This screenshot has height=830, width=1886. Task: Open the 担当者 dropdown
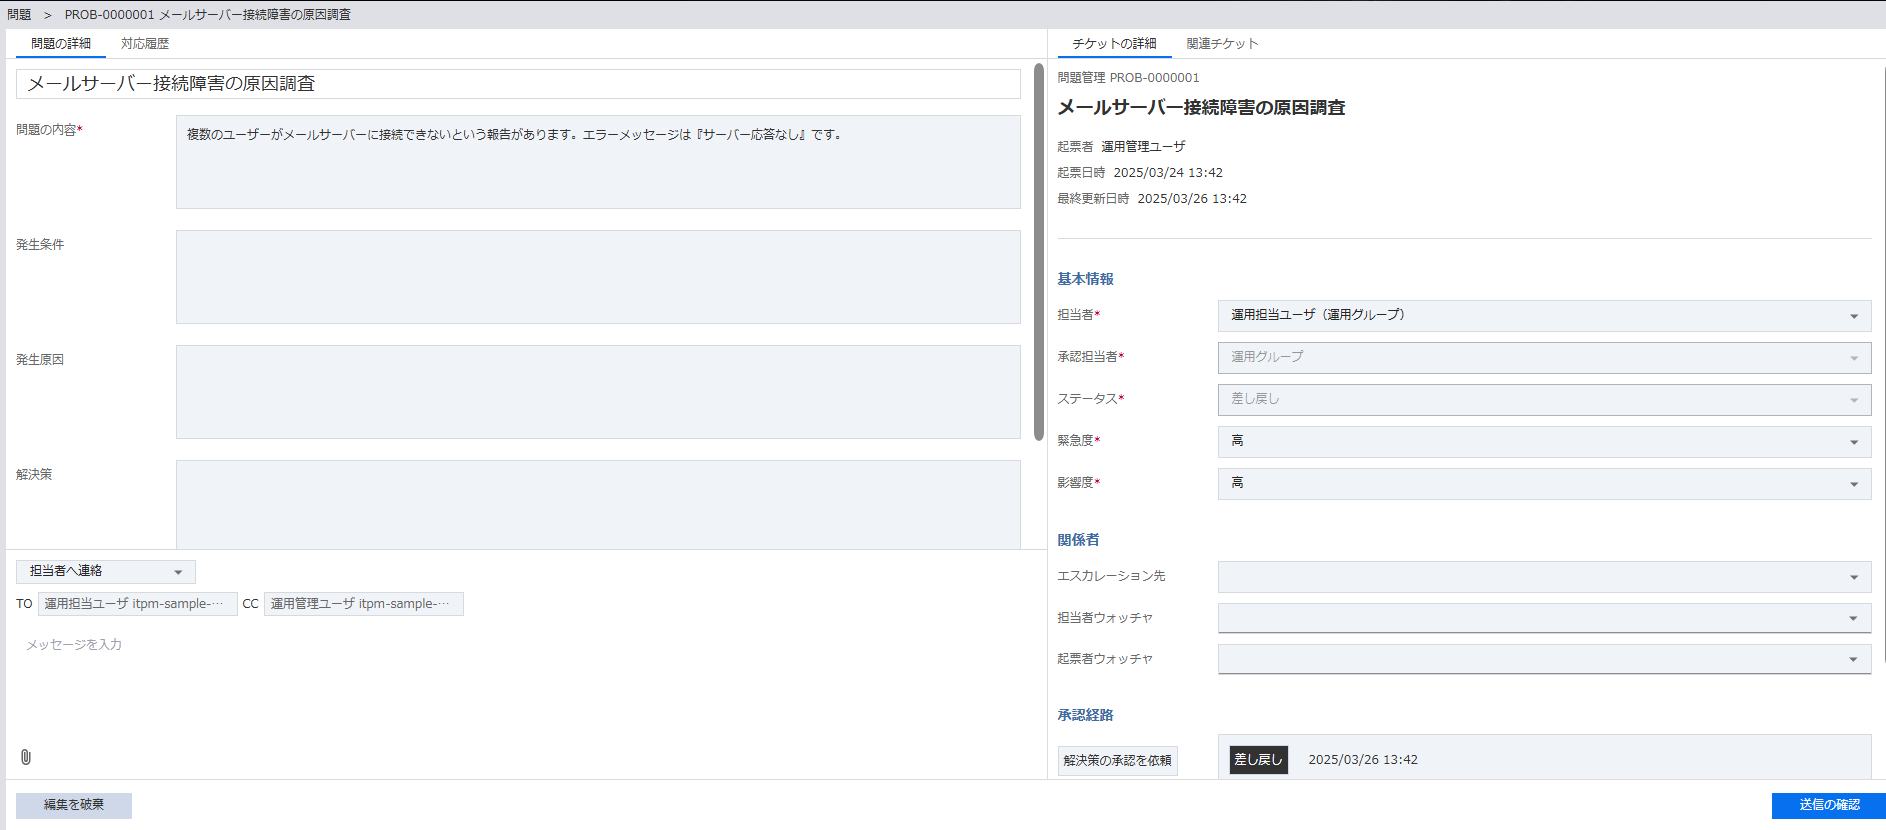pyautogui.click(x=1543, y=316)
